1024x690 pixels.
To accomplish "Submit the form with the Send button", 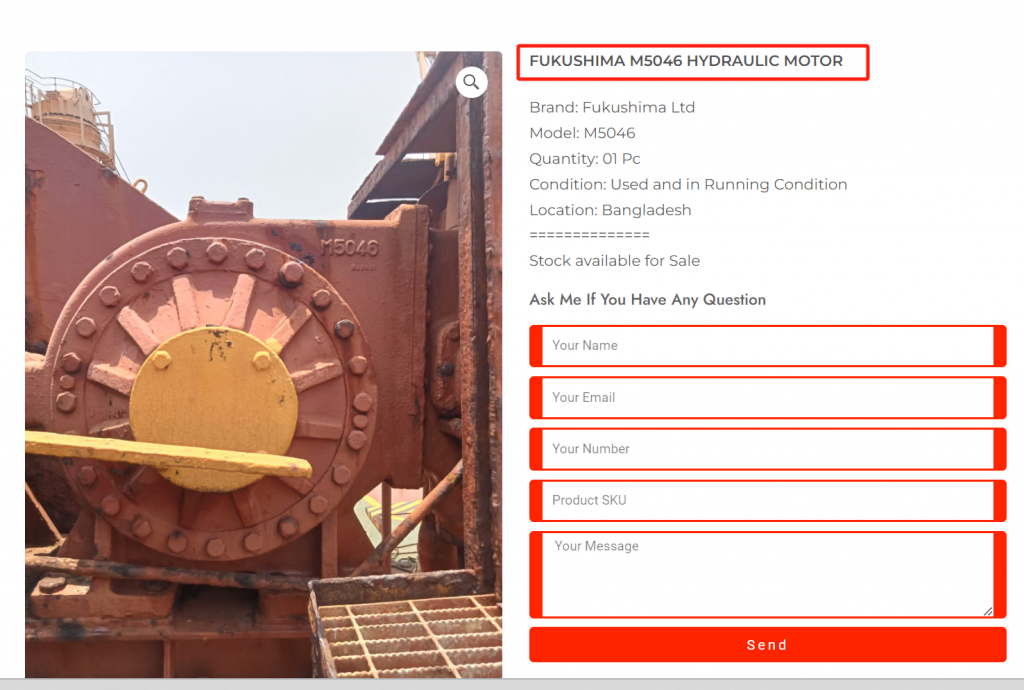I will pyautogui.click(x=767, y=645).
